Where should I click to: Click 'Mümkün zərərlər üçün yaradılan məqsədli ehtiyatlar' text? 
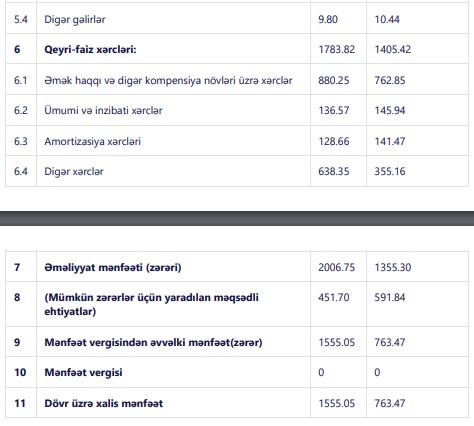tap(151, 304)
